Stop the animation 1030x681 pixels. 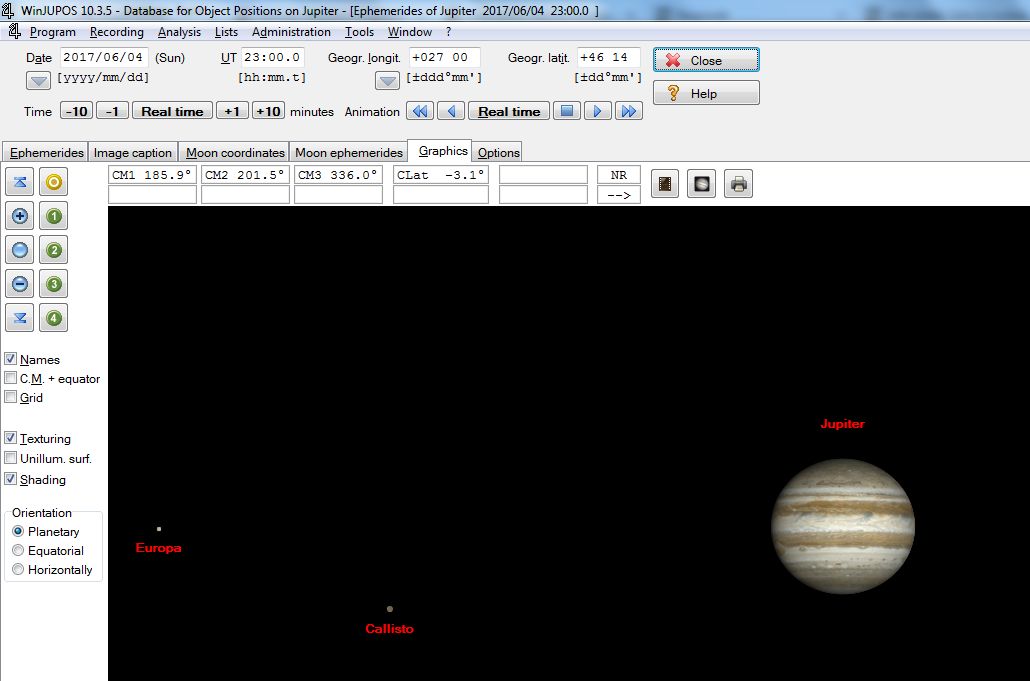pos(567,111)
